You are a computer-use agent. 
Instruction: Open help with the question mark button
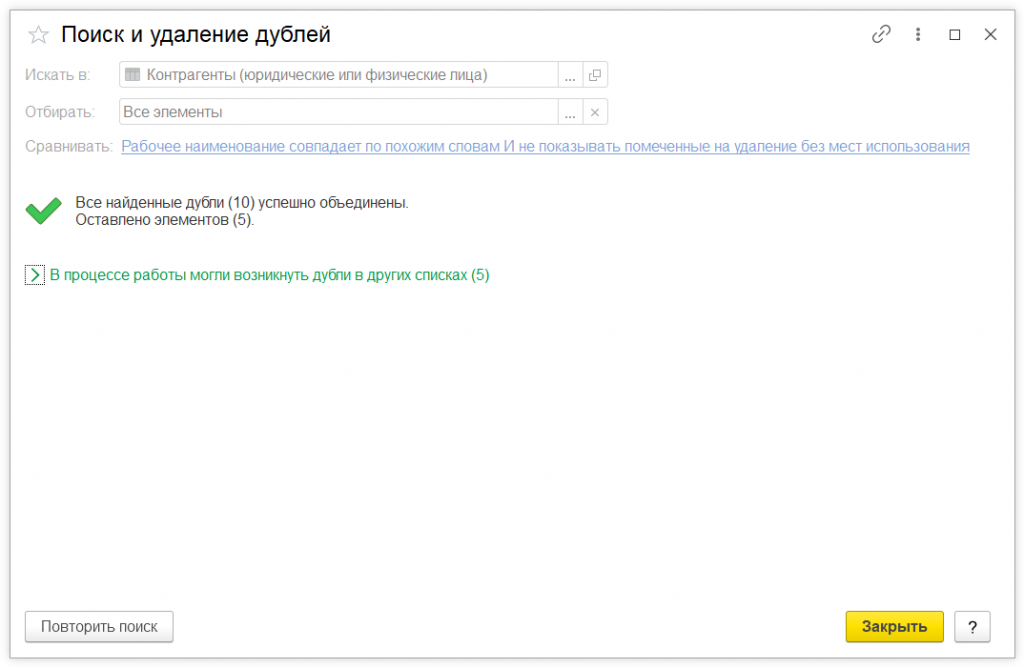pos(972,627)
